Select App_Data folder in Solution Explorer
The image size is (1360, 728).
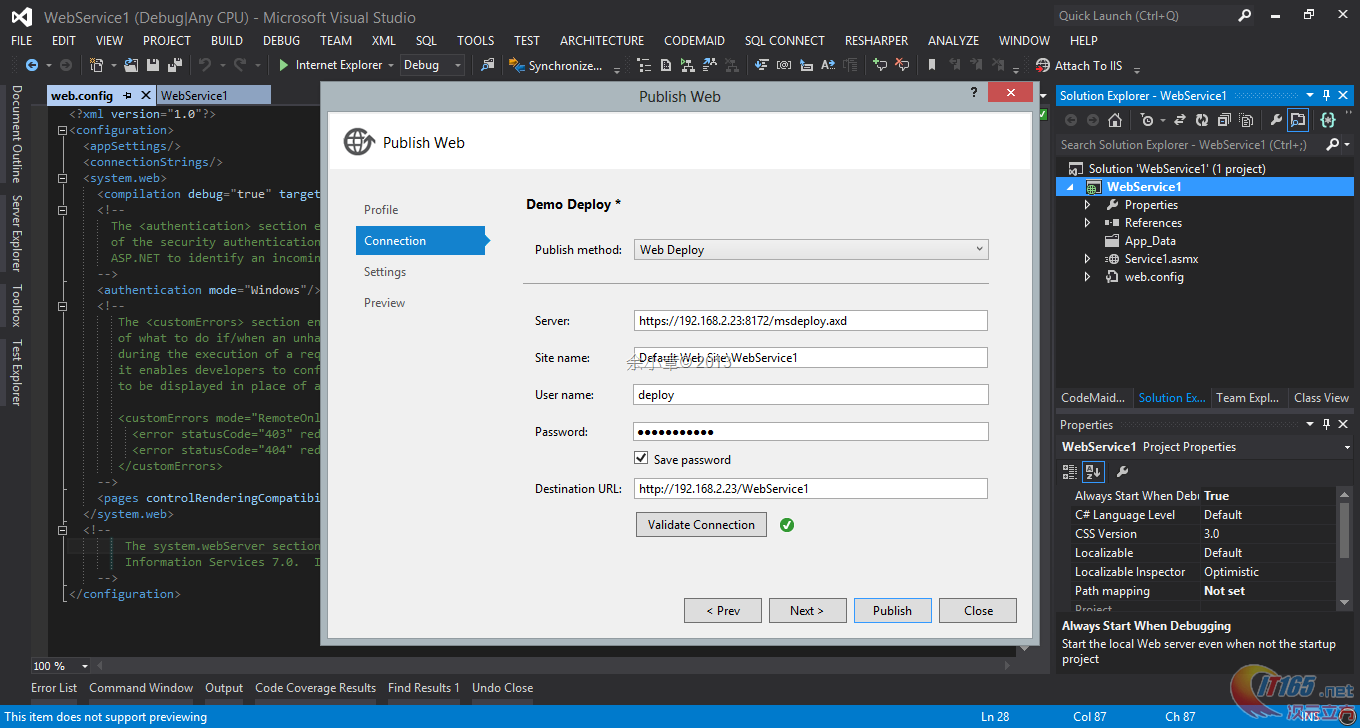point(1150,241)
